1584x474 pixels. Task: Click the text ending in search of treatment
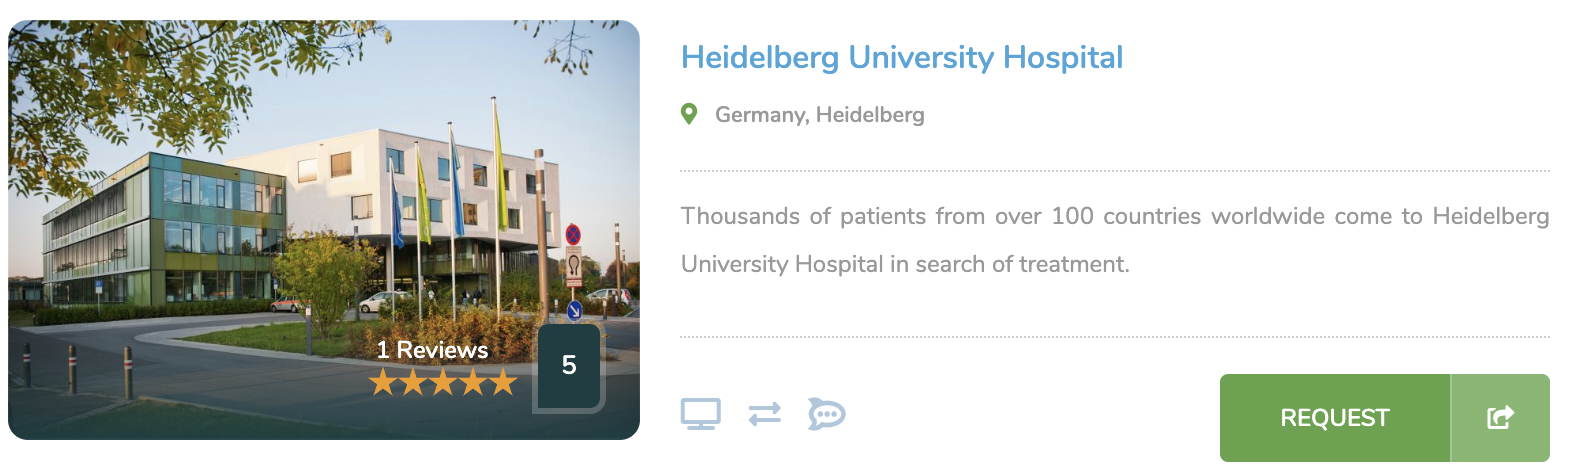point(905,264)
